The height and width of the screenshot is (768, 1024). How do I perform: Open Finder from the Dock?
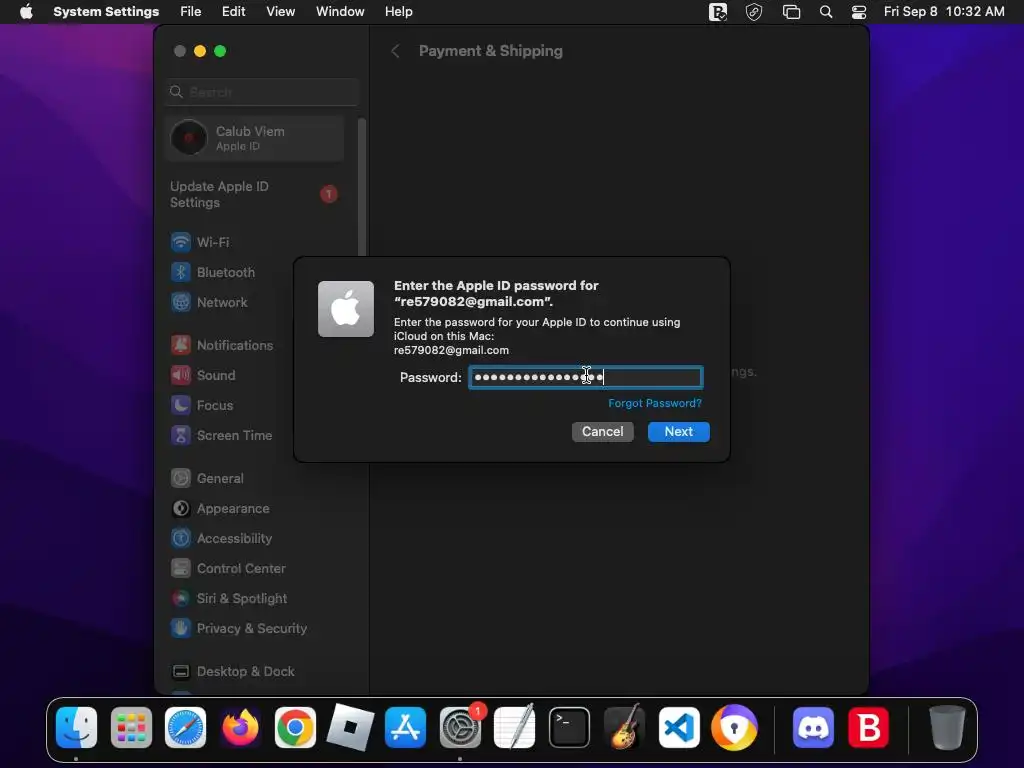point(76,728)
